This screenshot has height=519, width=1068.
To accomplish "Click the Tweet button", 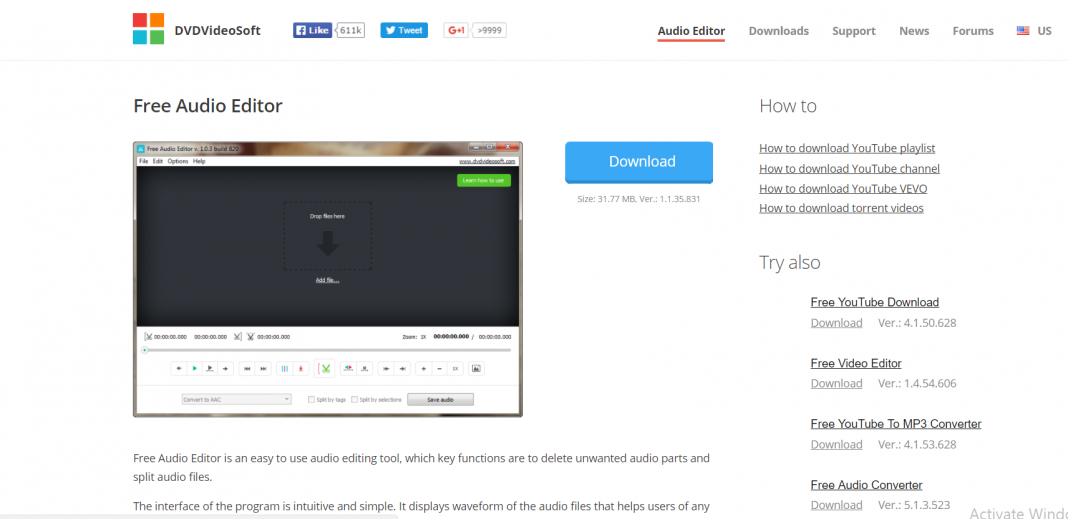I will [x=404, y=30].
